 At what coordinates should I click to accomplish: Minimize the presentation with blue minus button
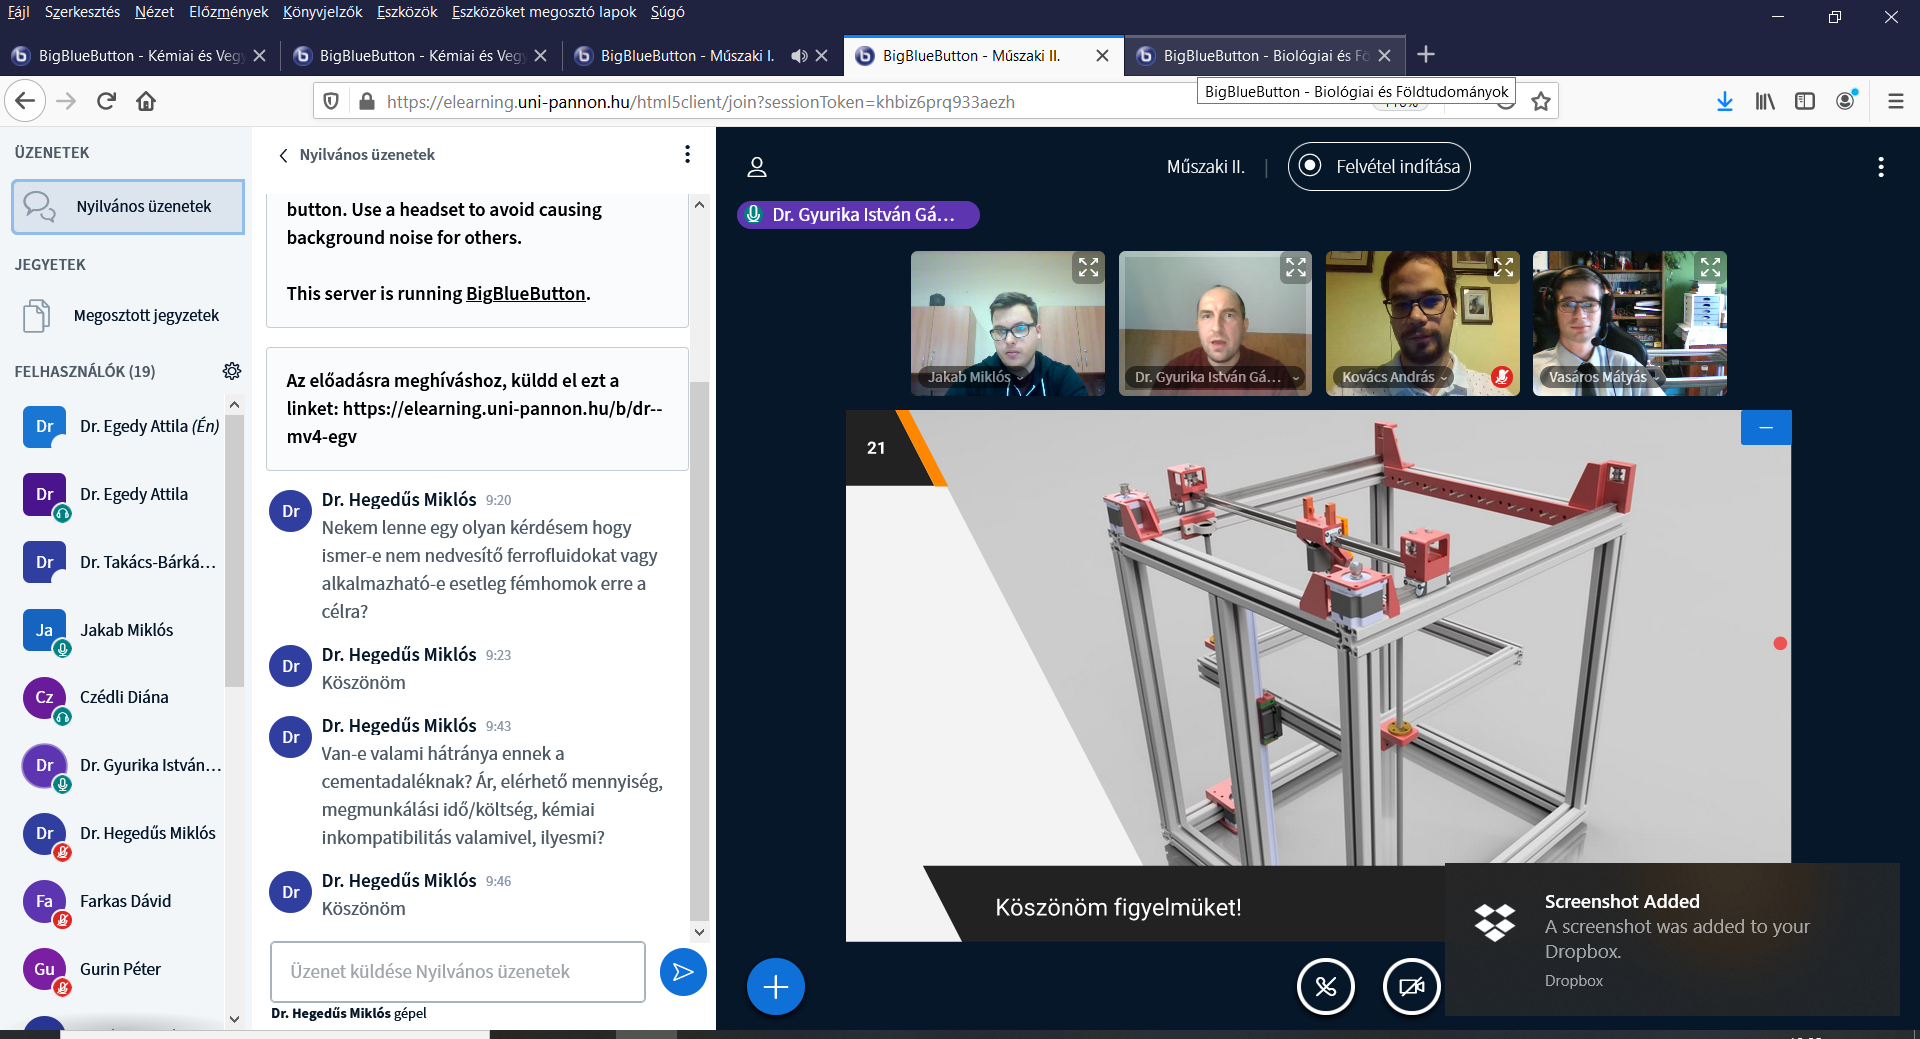tap(1765, 428)
